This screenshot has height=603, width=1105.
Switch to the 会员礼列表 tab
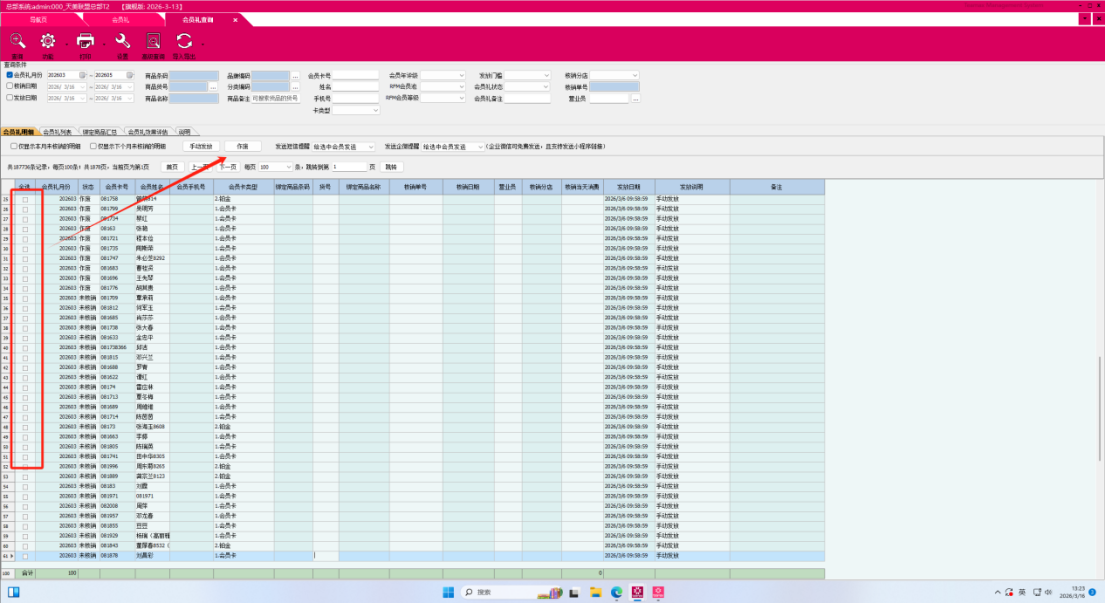(x=57, y=132)
